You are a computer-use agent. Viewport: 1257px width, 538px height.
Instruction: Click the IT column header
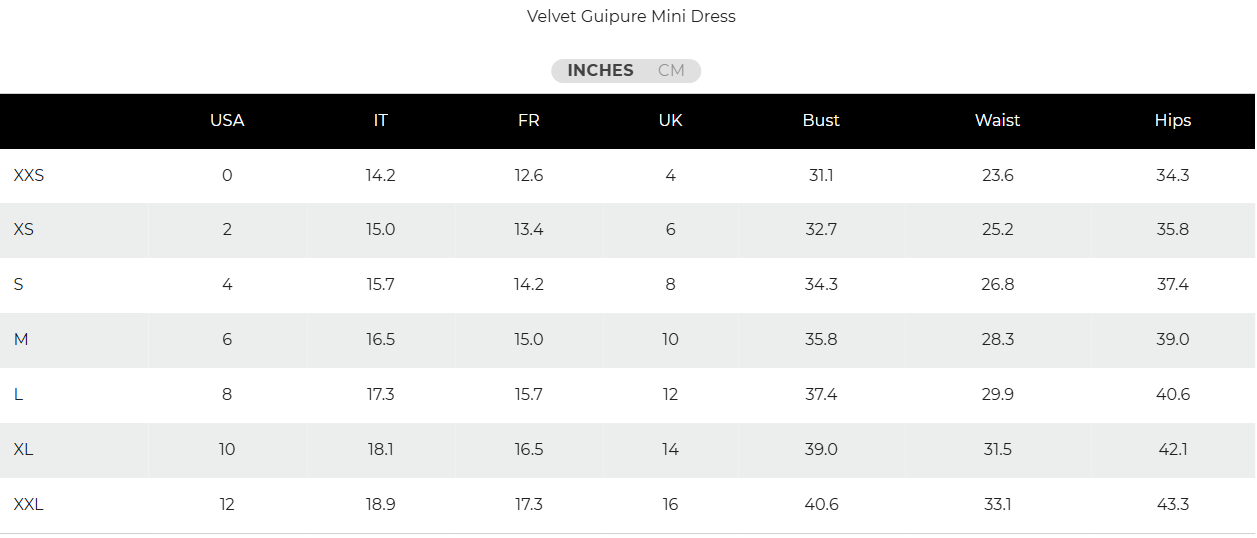coord(380,120)
